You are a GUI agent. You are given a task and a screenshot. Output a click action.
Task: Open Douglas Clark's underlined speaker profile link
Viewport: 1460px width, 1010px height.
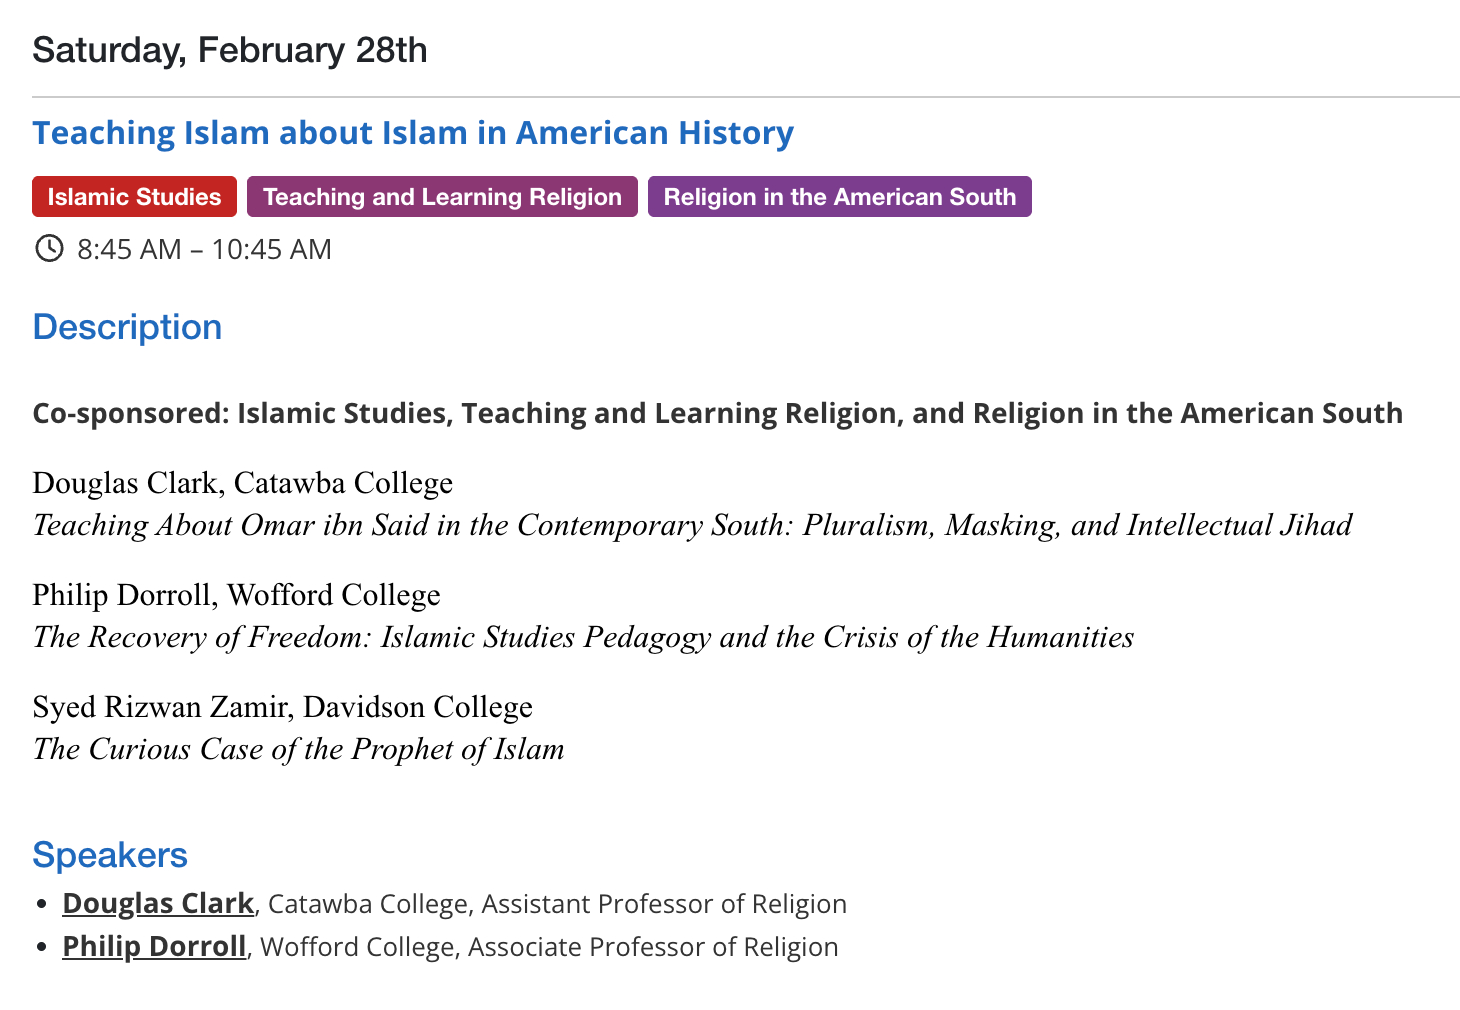click(x=157, y=903)
